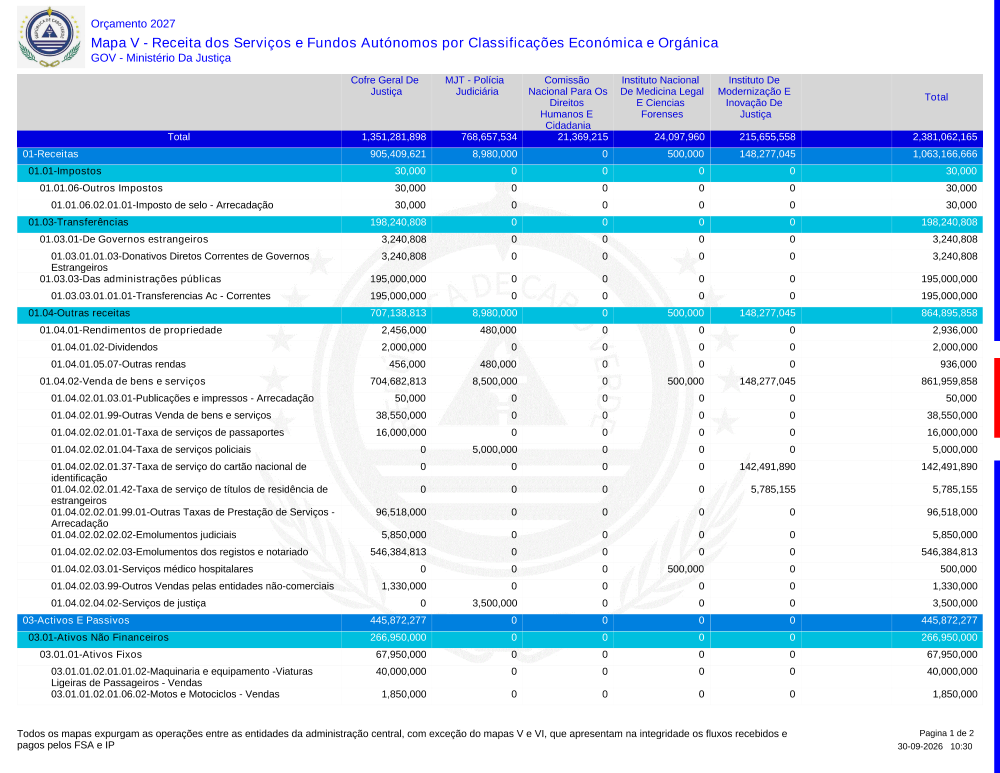Click 'GOV - Ministério Da Justiça' subtitle

161,58
